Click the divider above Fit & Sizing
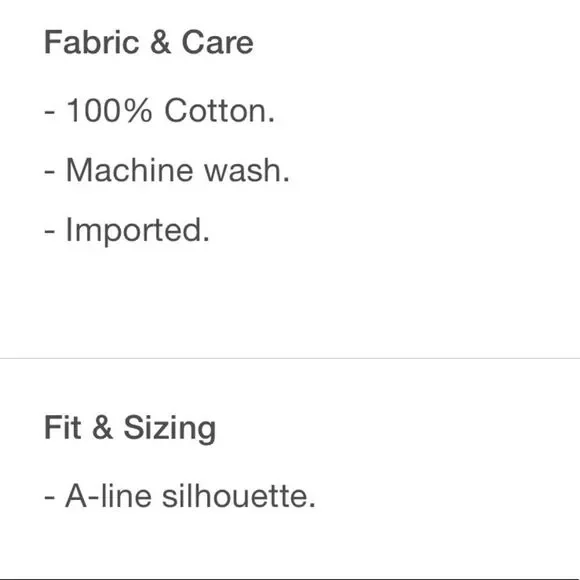The width and height of the screenshot is (580, 580). (x=290, y=358)
